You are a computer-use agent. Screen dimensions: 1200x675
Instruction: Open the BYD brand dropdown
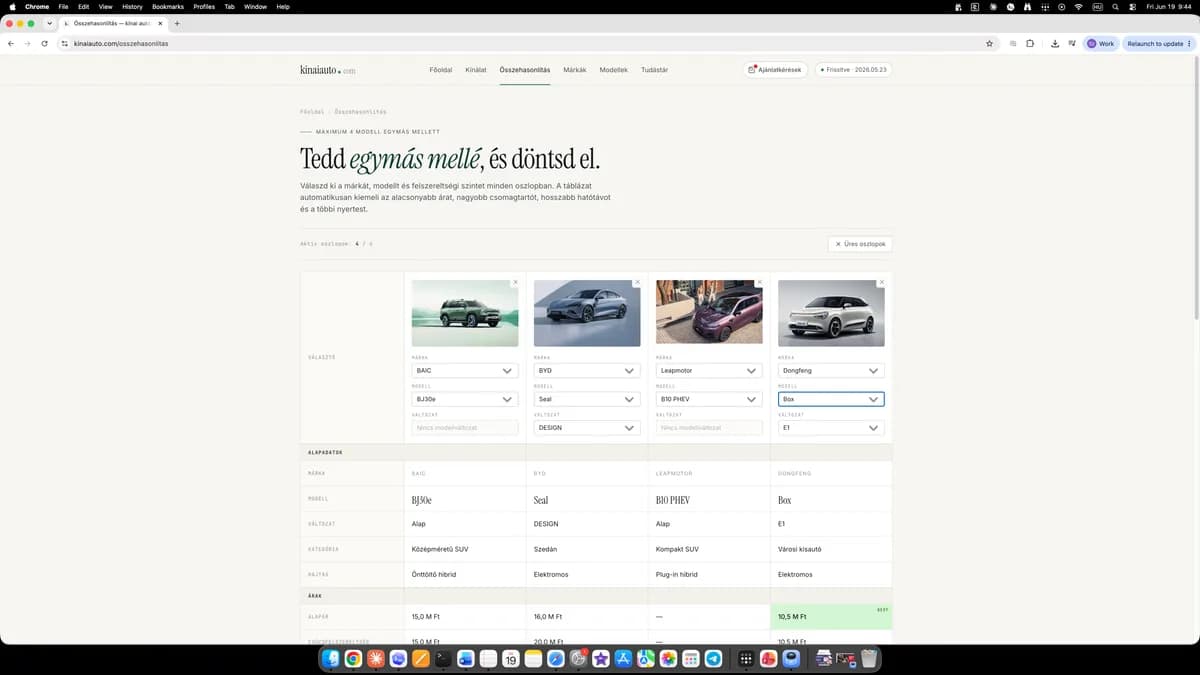[x=587, y=370]
